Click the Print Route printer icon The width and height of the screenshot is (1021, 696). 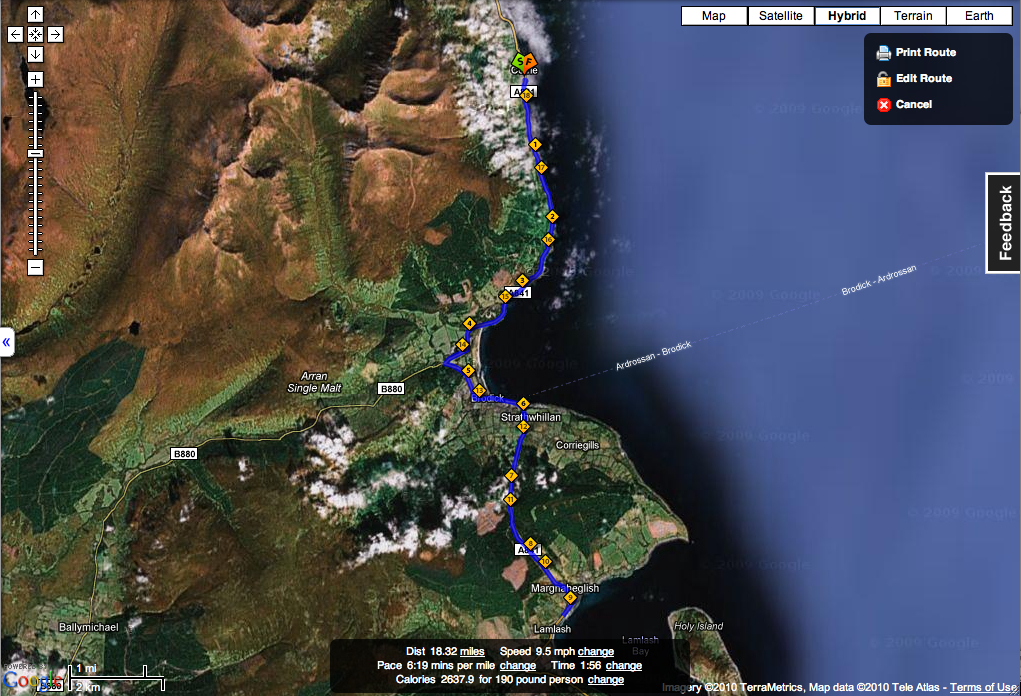(x=884, y=53)
